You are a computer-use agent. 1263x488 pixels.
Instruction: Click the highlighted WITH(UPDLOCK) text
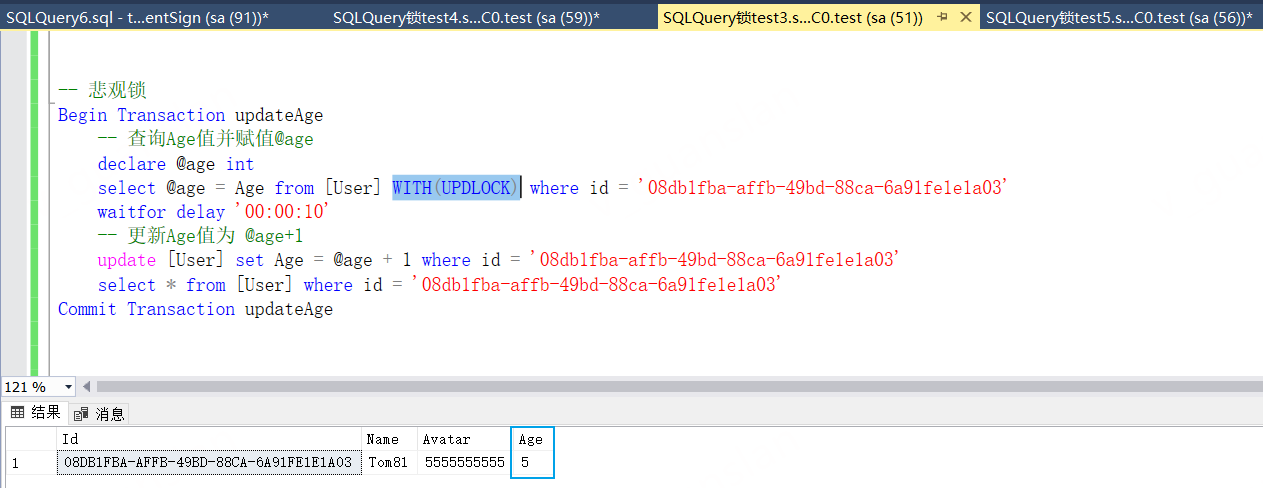pyautogui.click(x=455, y=188)
